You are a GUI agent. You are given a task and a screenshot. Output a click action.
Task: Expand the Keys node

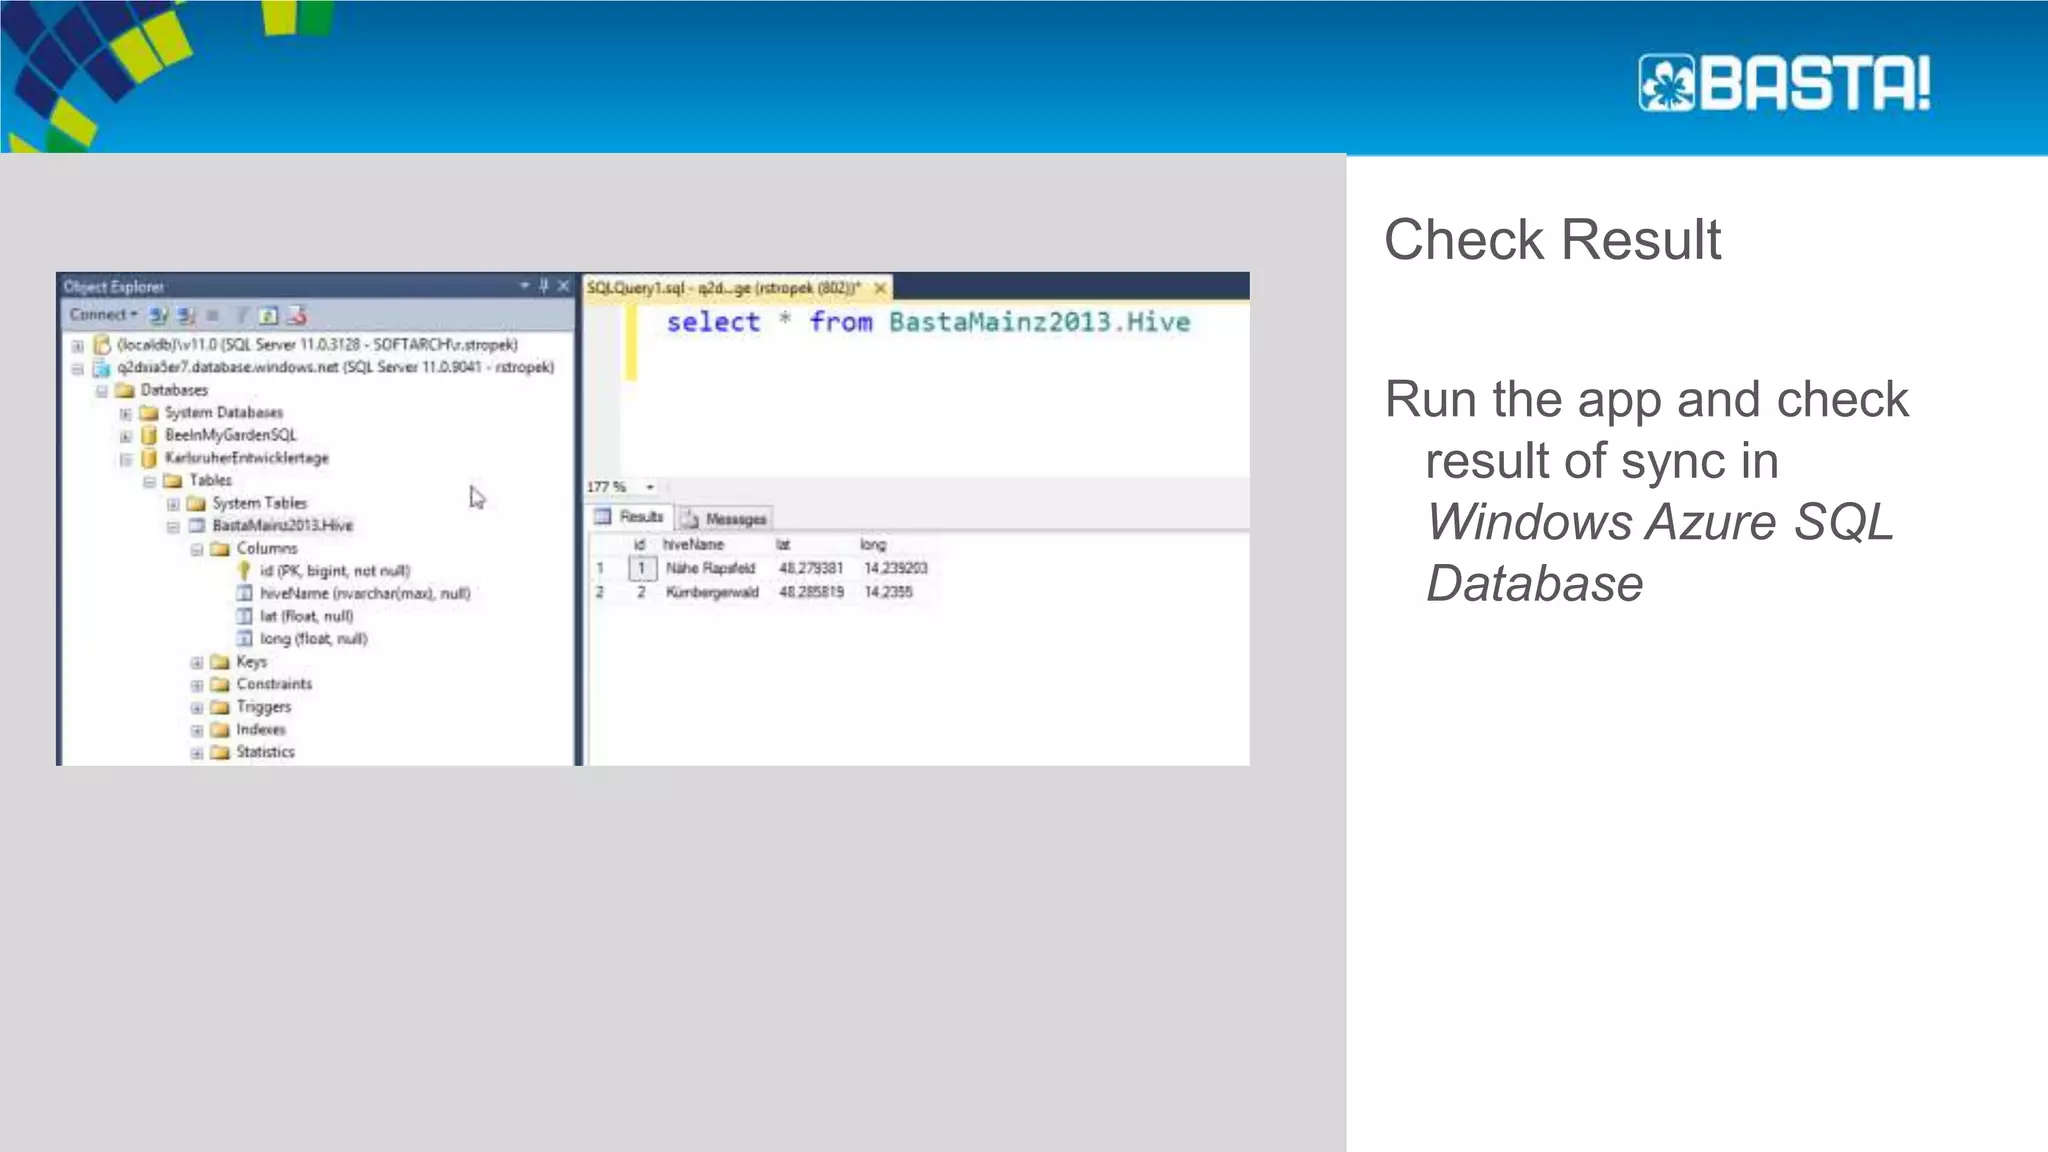197,663
